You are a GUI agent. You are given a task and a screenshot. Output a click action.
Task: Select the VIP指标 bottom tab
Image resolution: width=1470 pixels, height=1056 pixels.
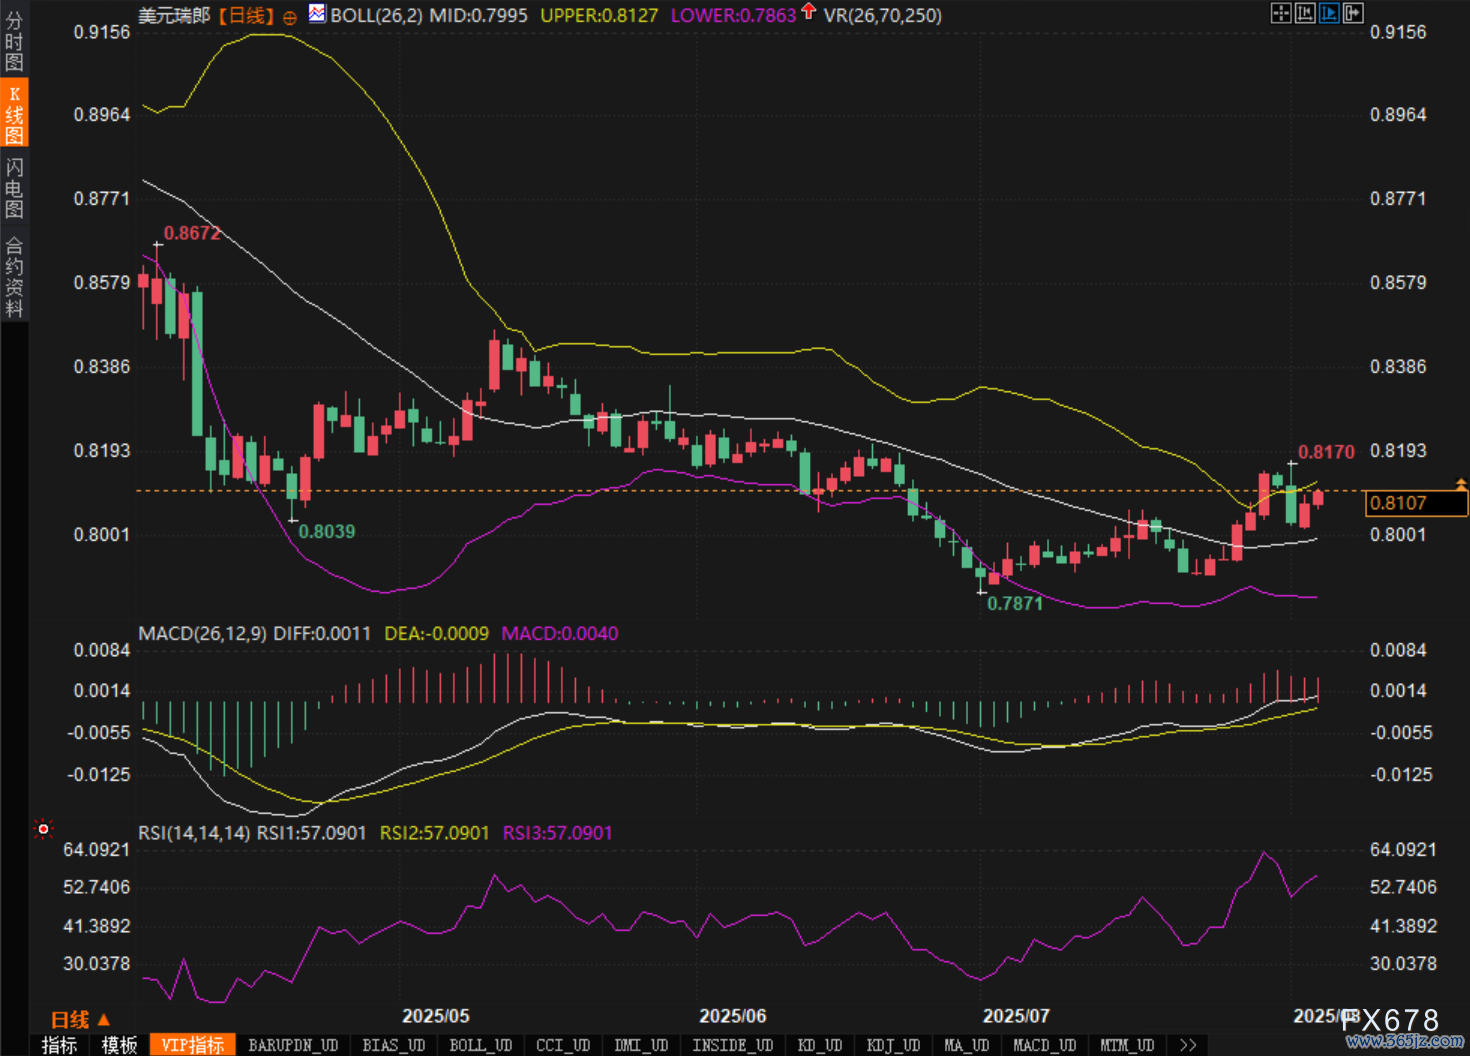point(193,1045)
